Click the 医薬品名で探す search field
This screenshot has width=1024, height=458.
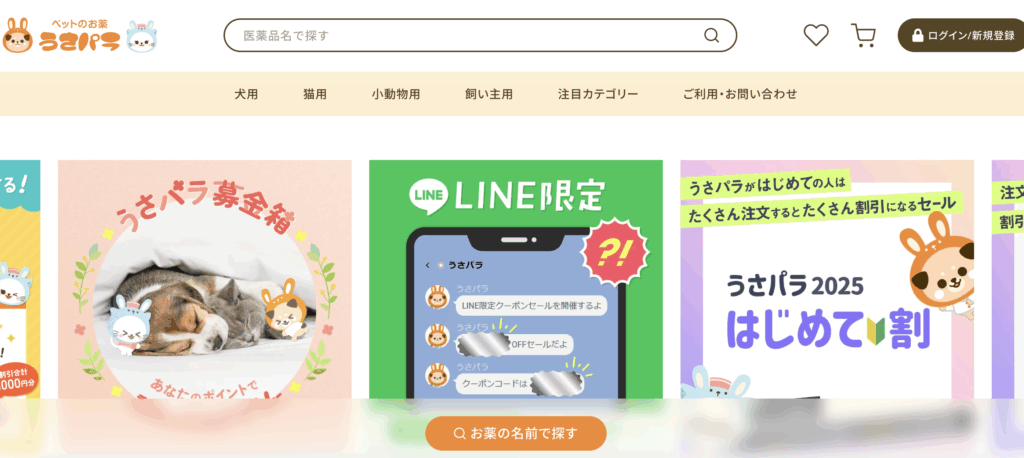pyautogui.click(x=480, y=35)
